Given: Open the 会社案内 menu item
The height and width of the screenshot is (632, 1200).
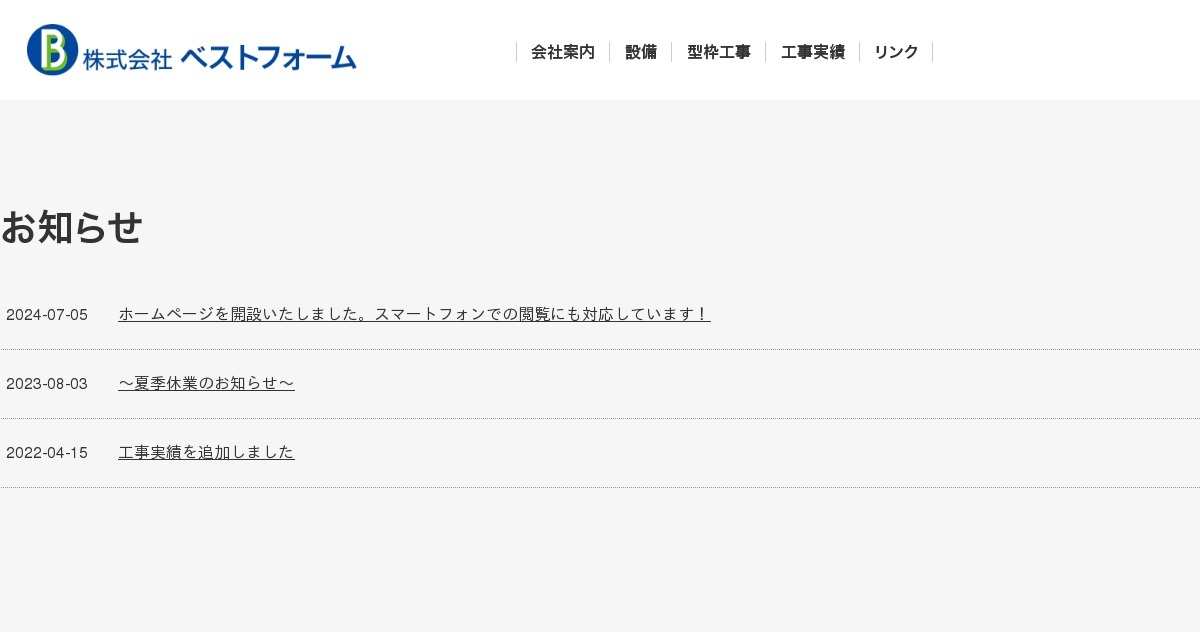Looking at the screenshot, I should (x=563, y=52).
